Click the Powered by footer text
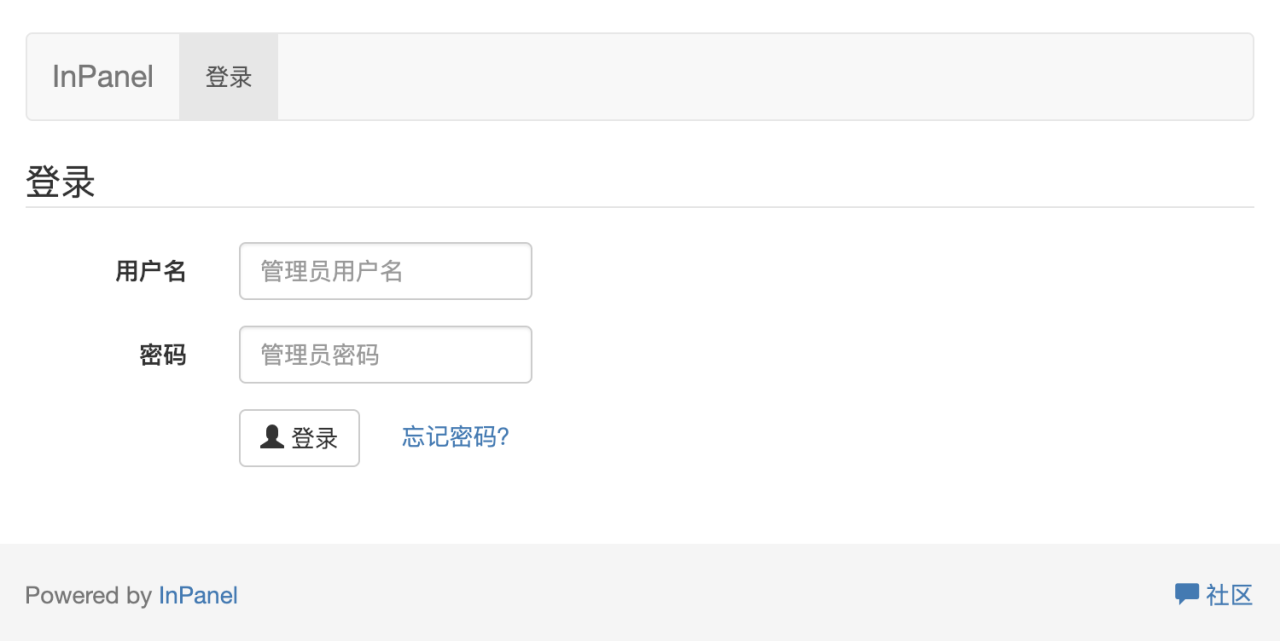This screenshot has width=1280, height=641. point(90,595)
